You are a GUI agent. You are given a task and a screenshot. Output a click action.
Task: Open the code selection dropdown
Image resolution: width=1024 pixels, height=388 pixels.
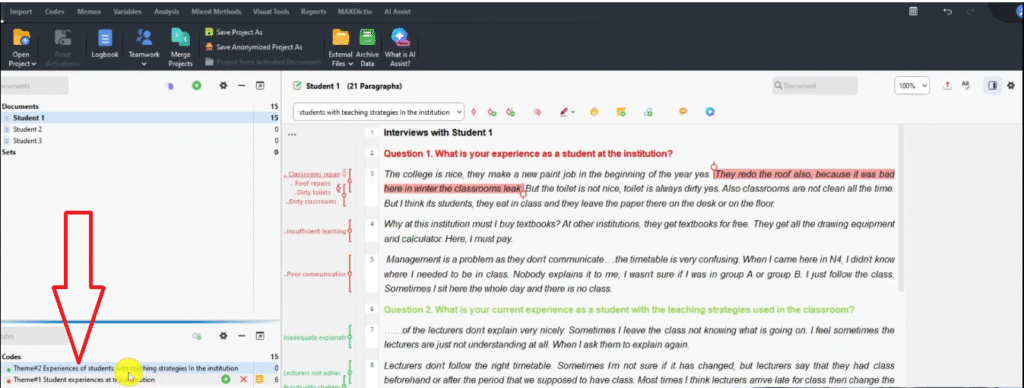[379, 112]
